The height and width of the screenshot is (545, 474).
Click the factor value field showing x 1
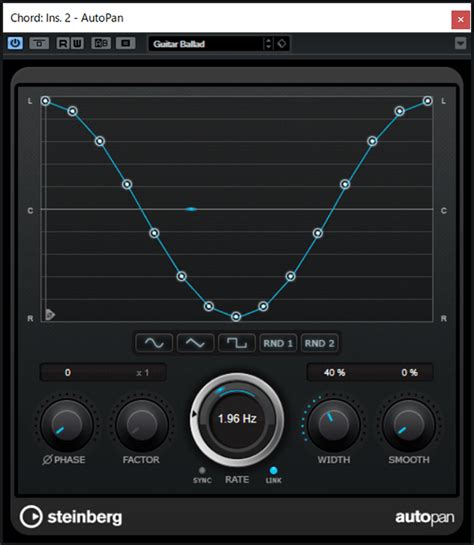point(142,373)
